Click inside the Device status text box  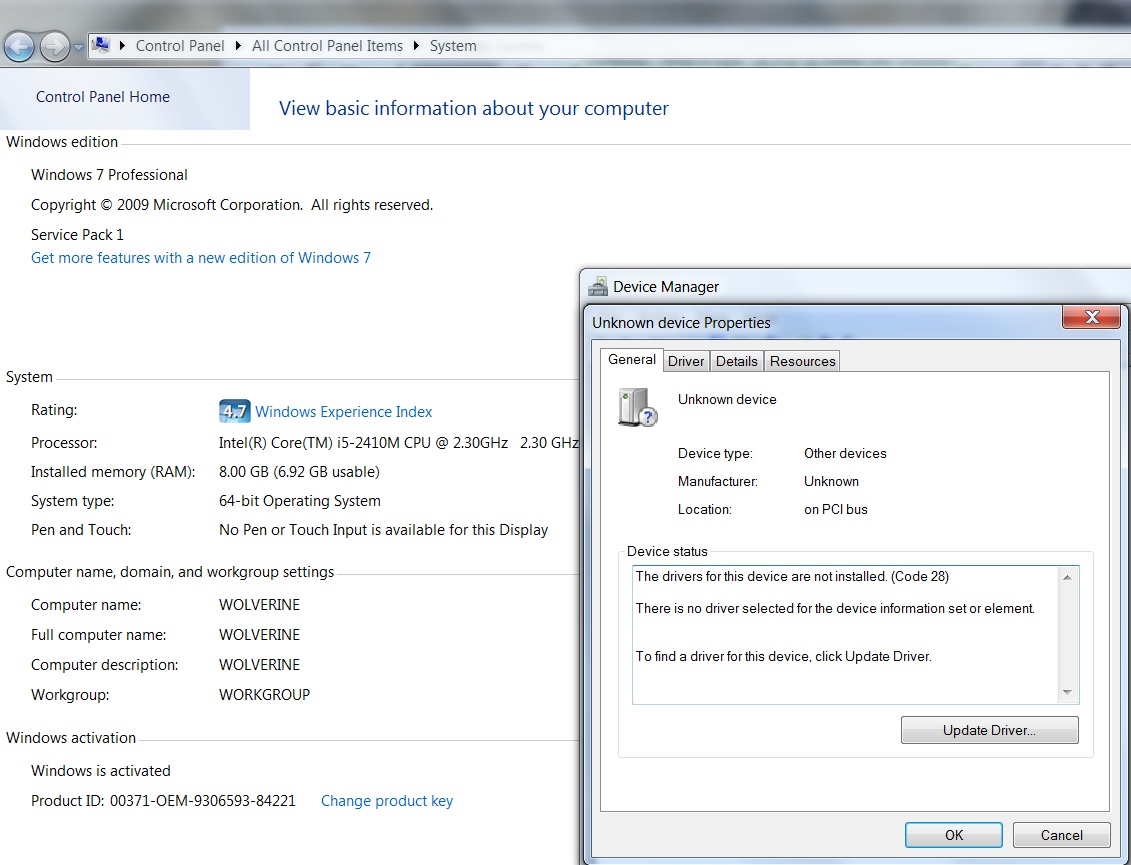tap(845, 634)
